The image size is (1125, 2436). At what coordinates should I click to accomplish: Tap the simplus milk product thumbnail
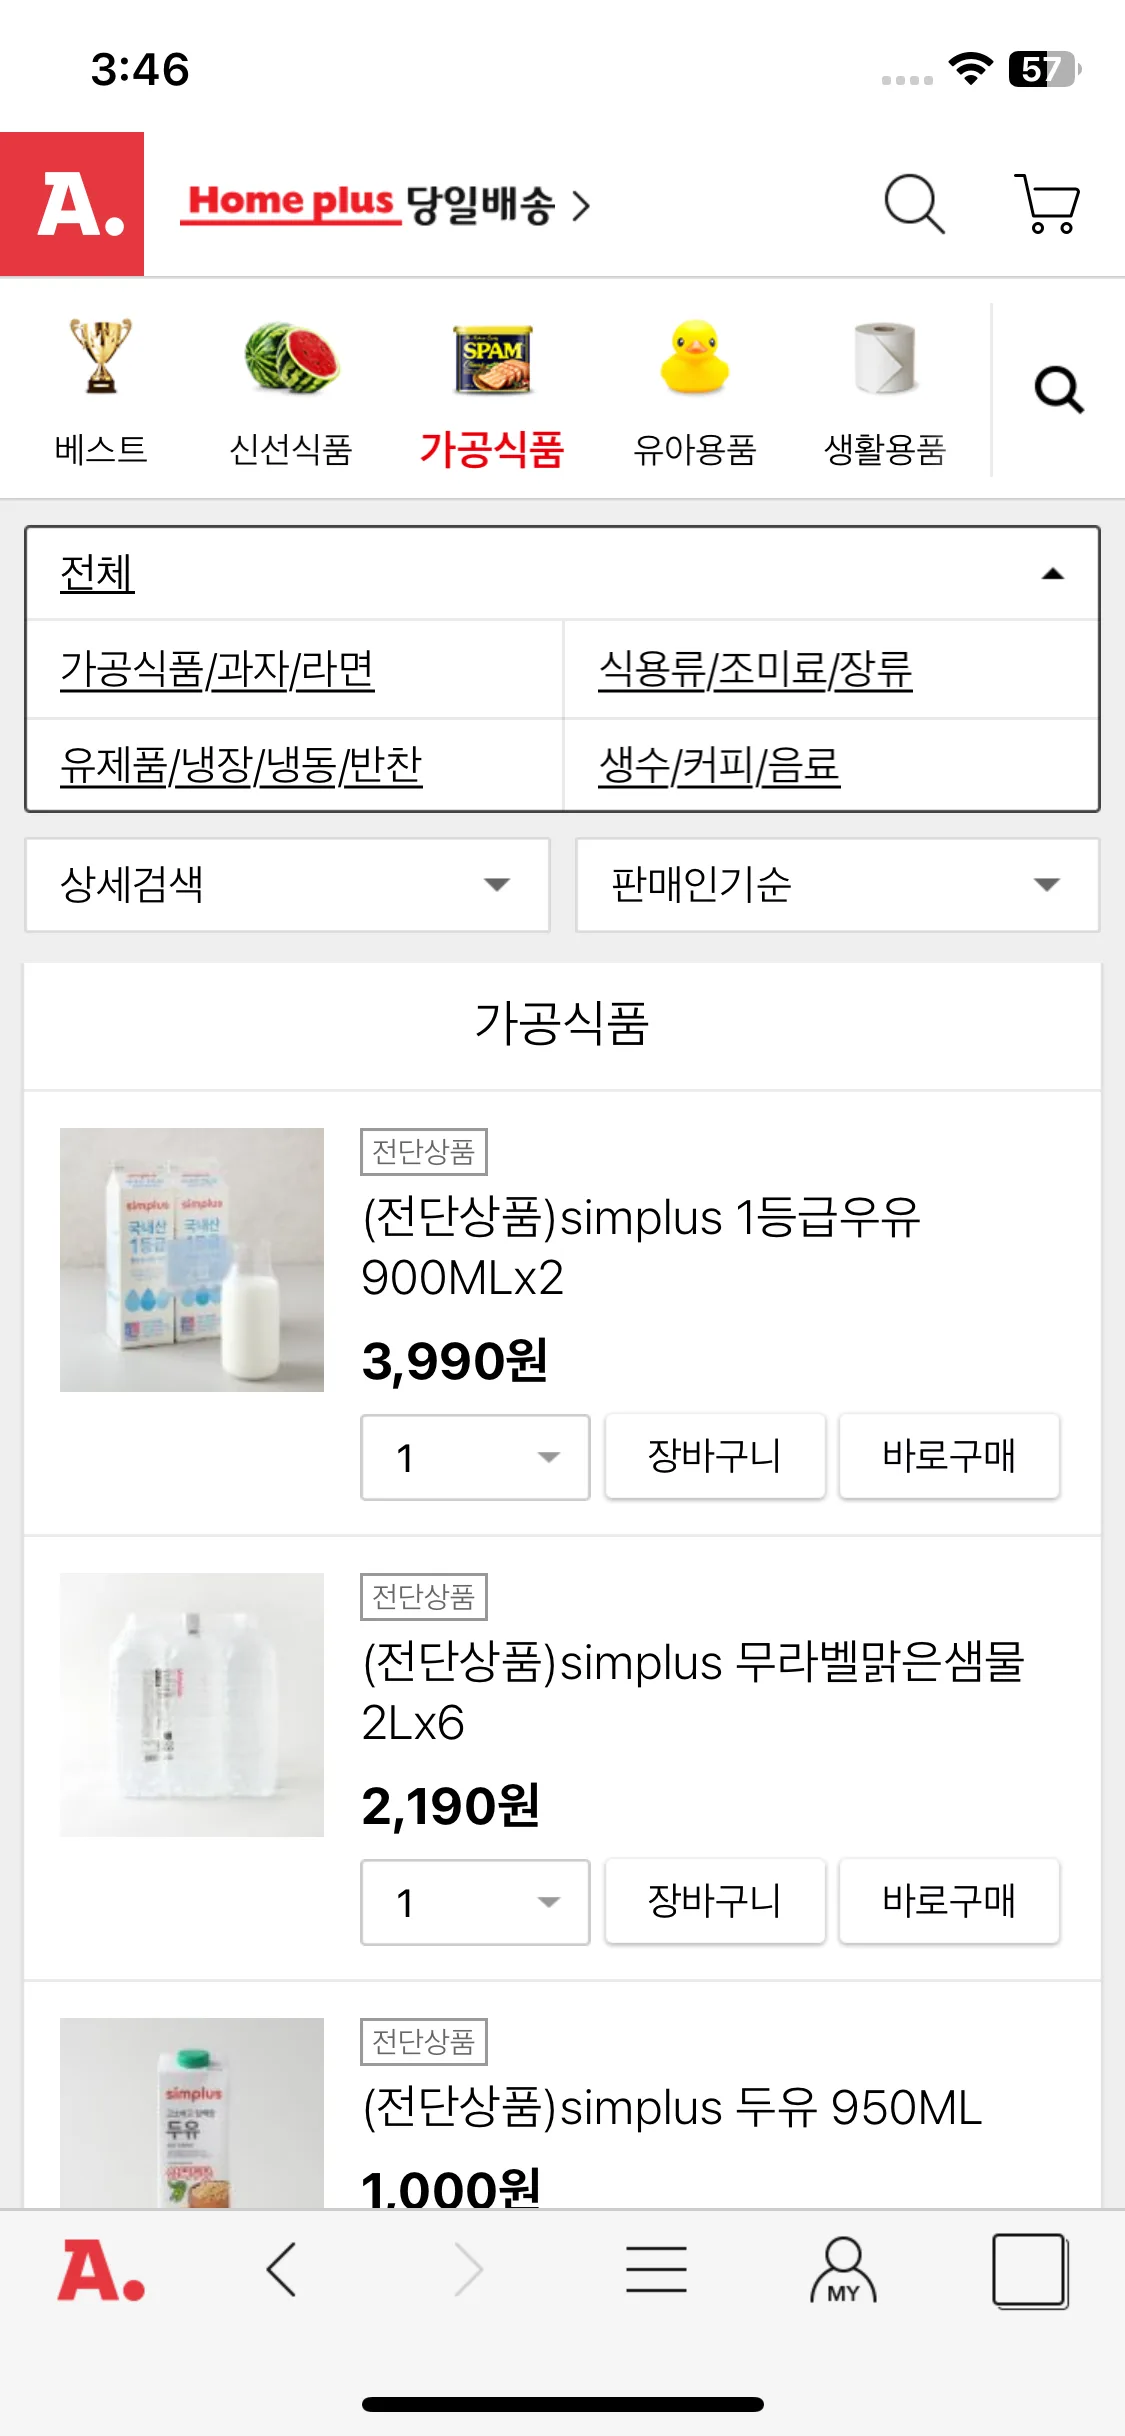(192, 1260)
